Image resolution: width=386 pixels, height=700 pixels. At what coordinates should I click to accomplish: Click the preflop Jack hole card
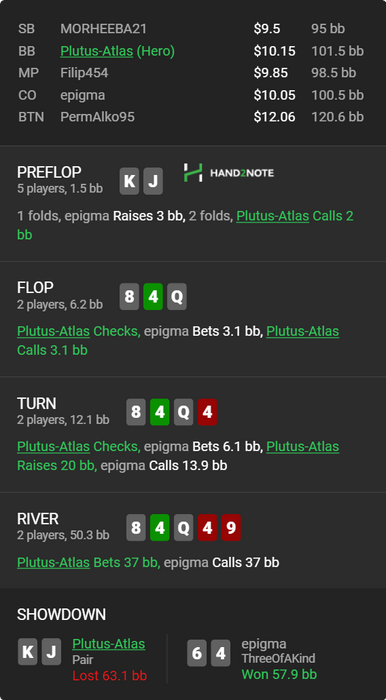(153, 181)
